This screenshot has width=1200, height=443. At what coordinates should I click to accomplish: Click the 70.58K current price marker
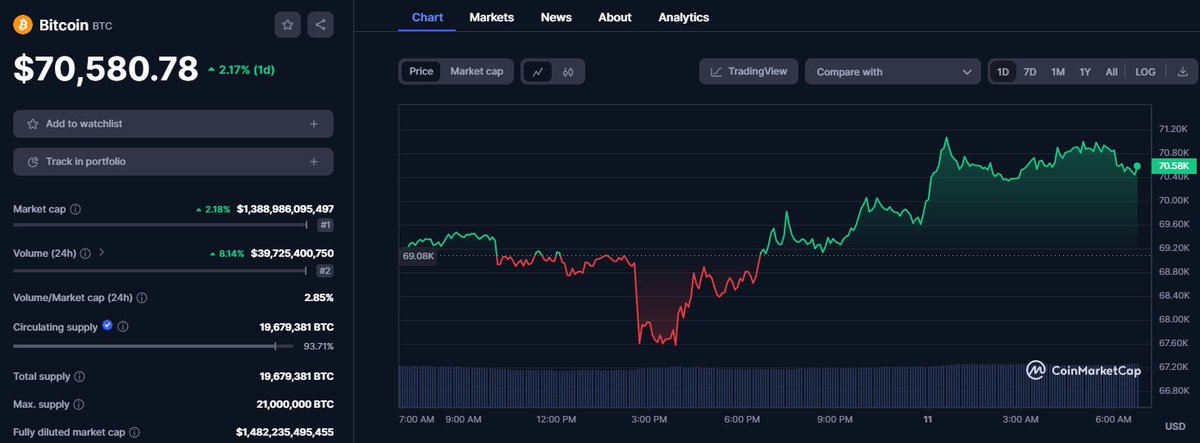coord(1173,165)
